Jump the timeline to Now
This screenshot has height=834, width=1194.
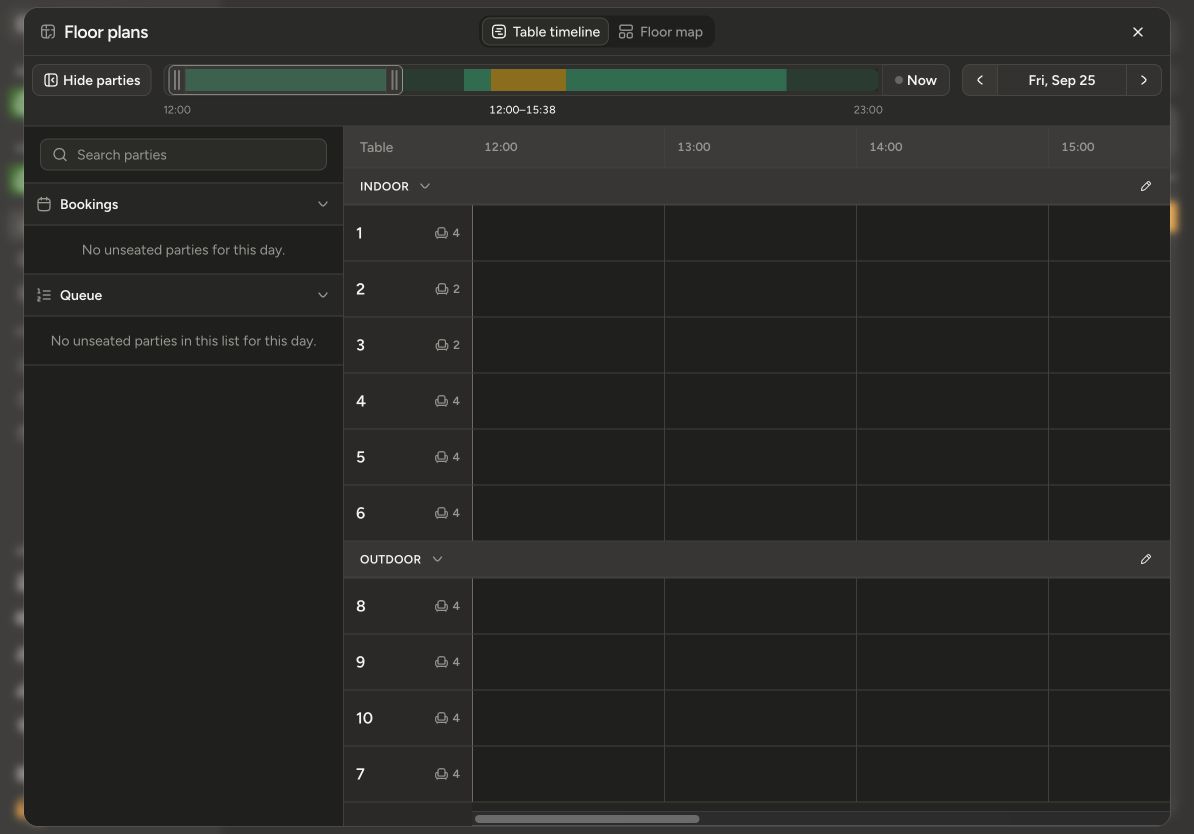coord(915,80)
